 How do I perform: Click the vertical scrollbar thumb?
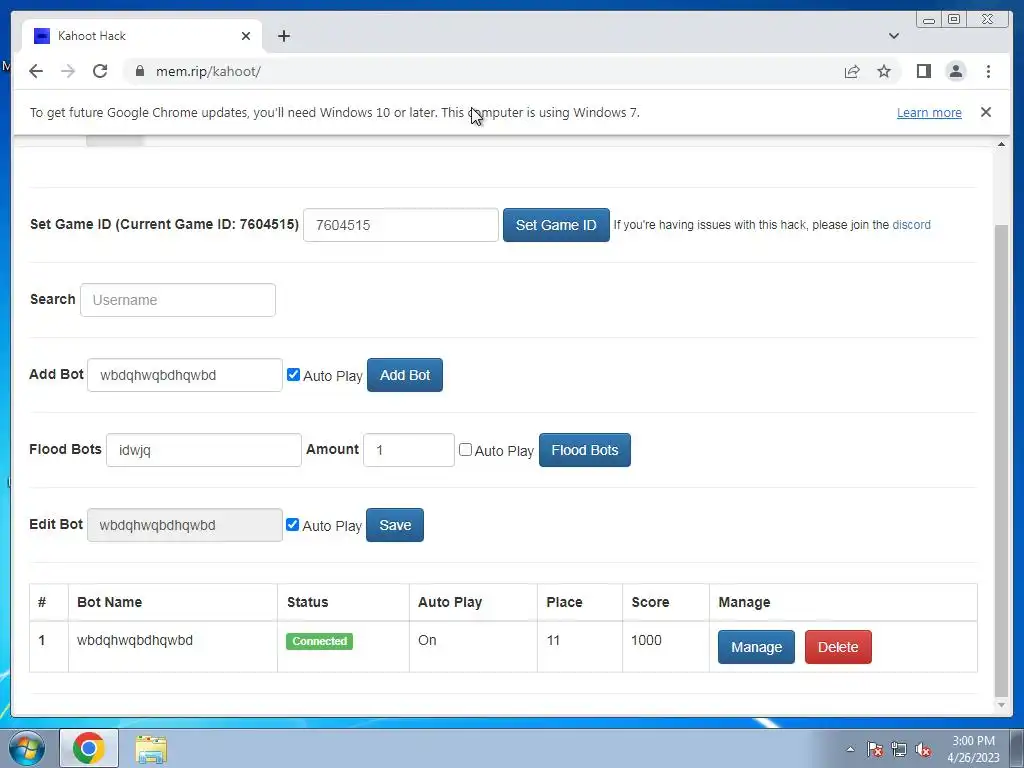[1001, 460]
